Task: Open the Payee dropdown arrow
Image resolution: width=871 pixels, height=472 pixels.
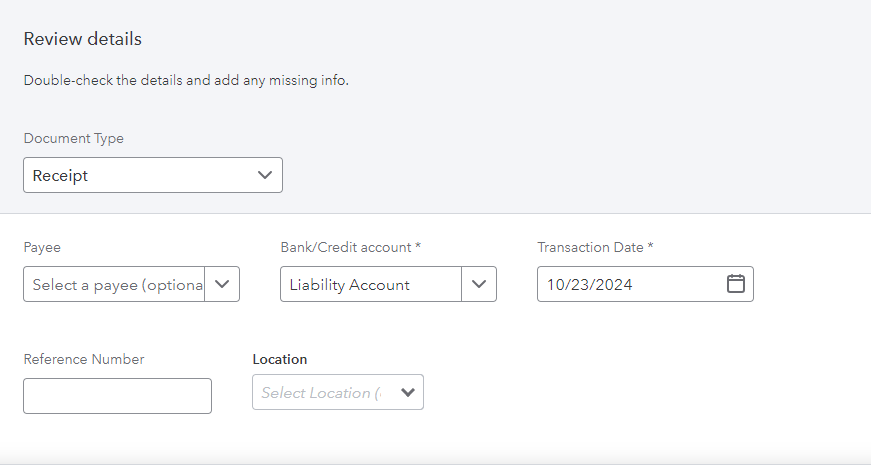Action: tap(222, 284)
